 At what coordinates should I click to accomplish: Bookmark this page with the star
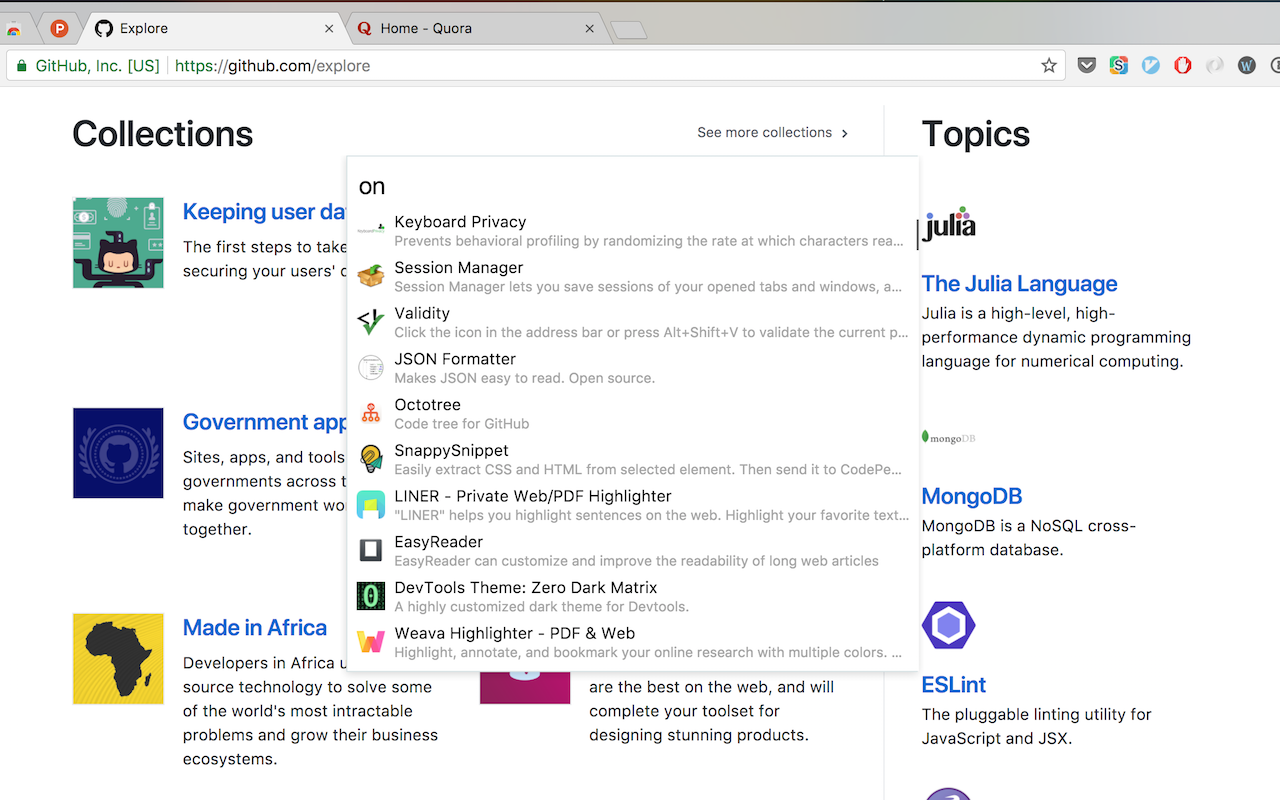coord(1049,66)
